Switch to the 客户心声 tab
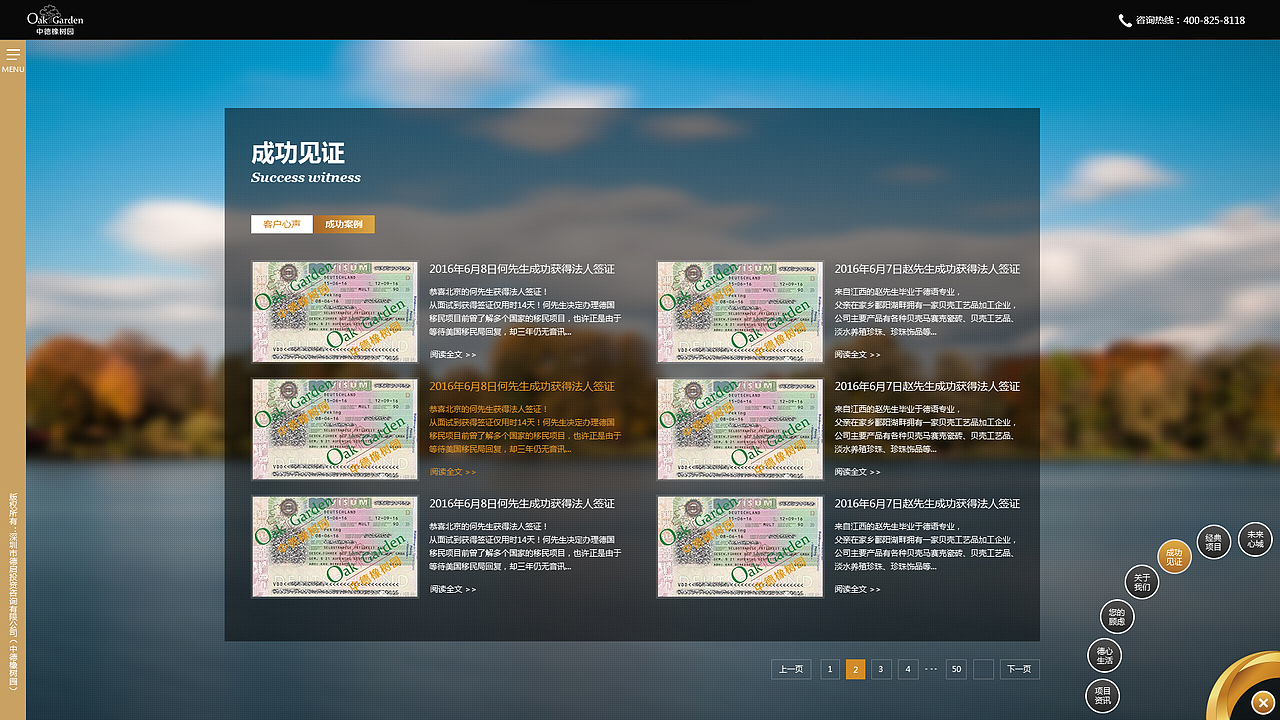The height and width of the screenshot is (720, 1280). [280, 224]
